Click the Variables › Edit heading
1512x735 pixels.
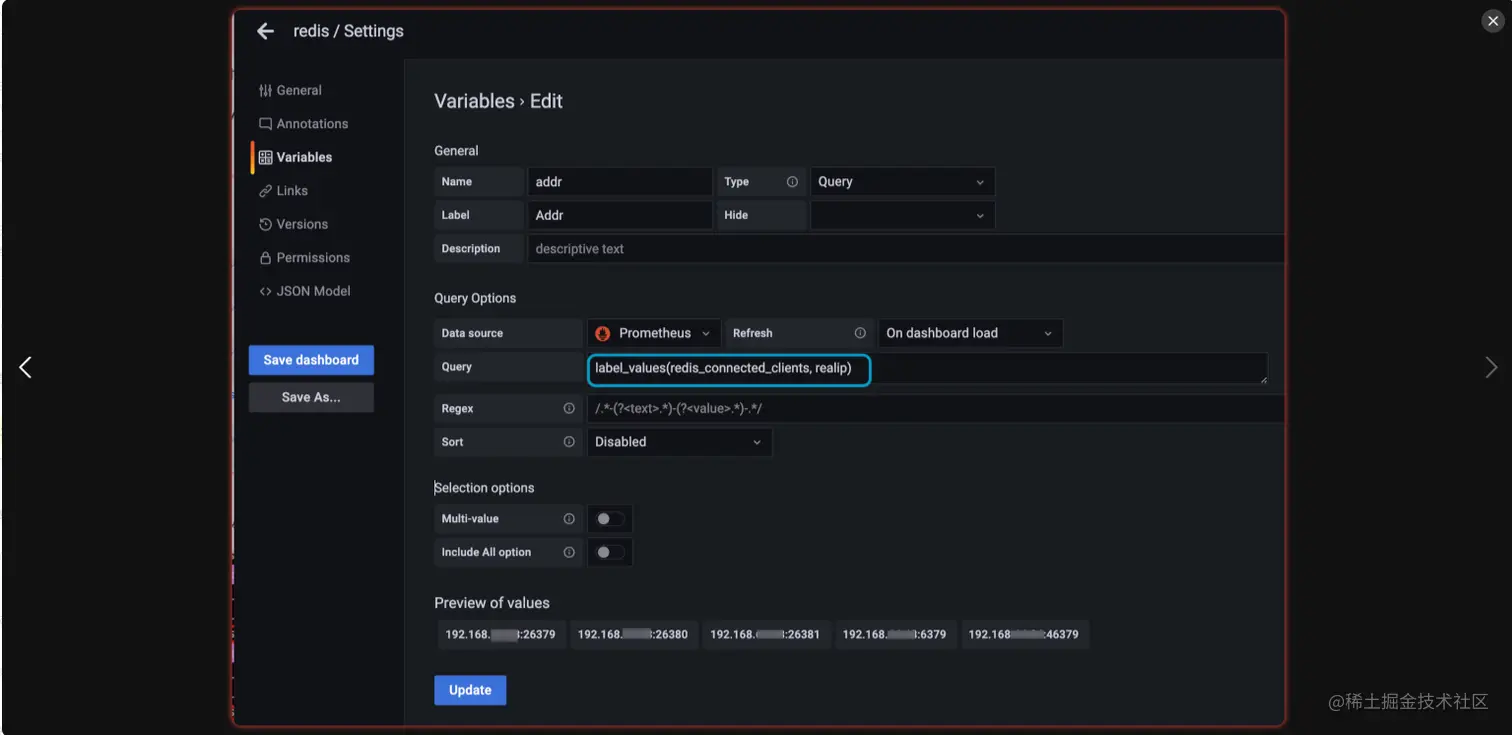(498, 101)
